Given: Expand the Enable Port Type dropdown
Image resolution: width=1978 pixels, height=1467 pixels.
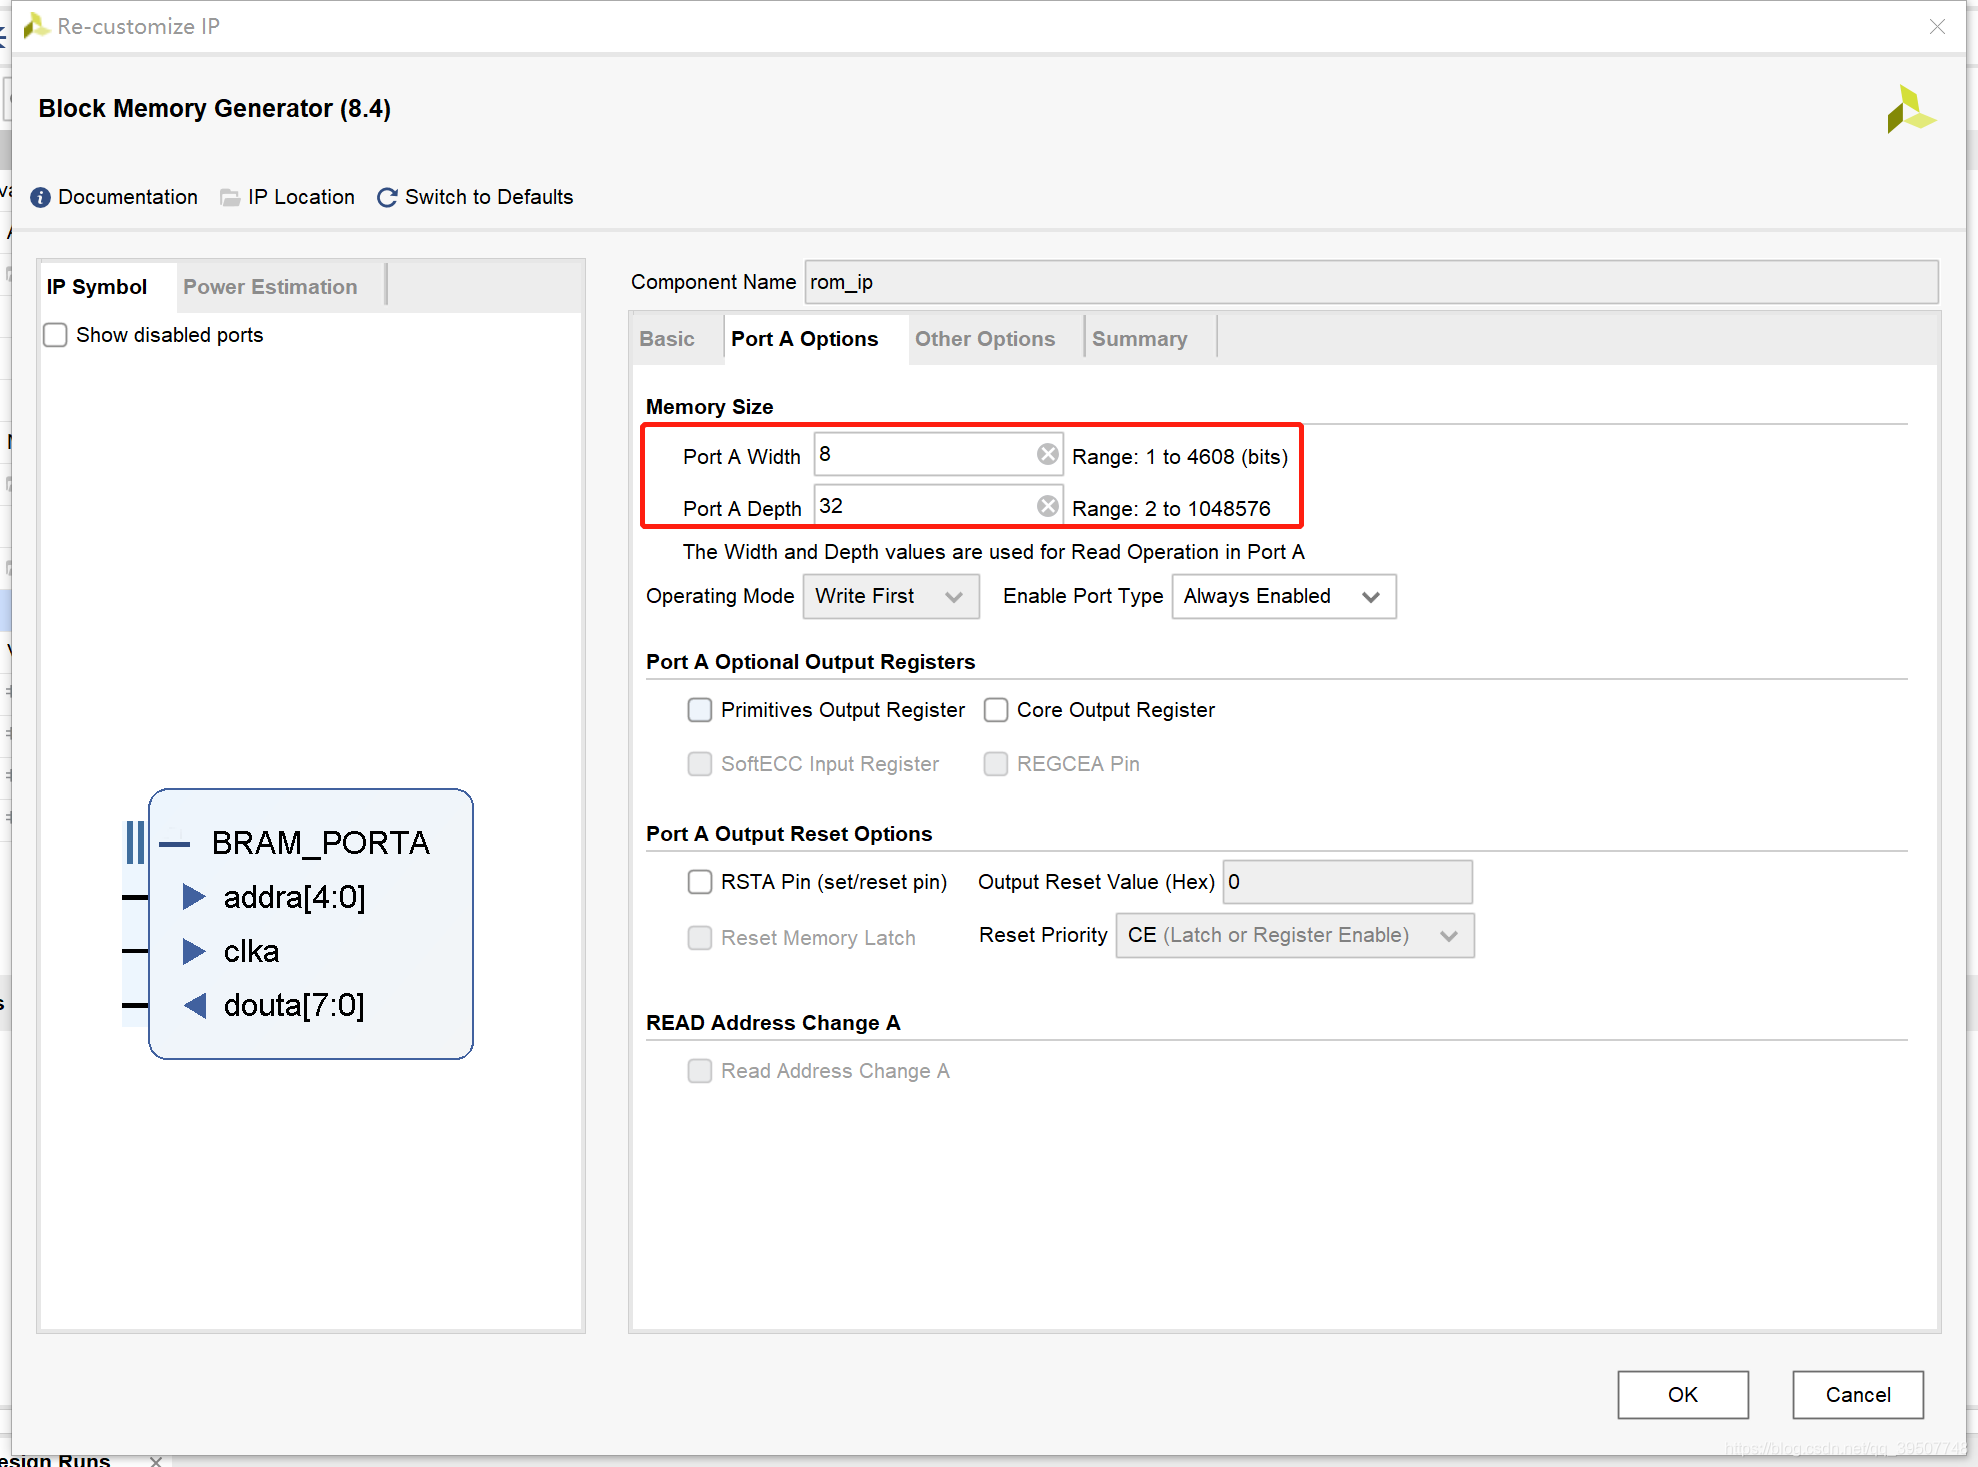Looking at the screenshot, I should pos(1283,597).
